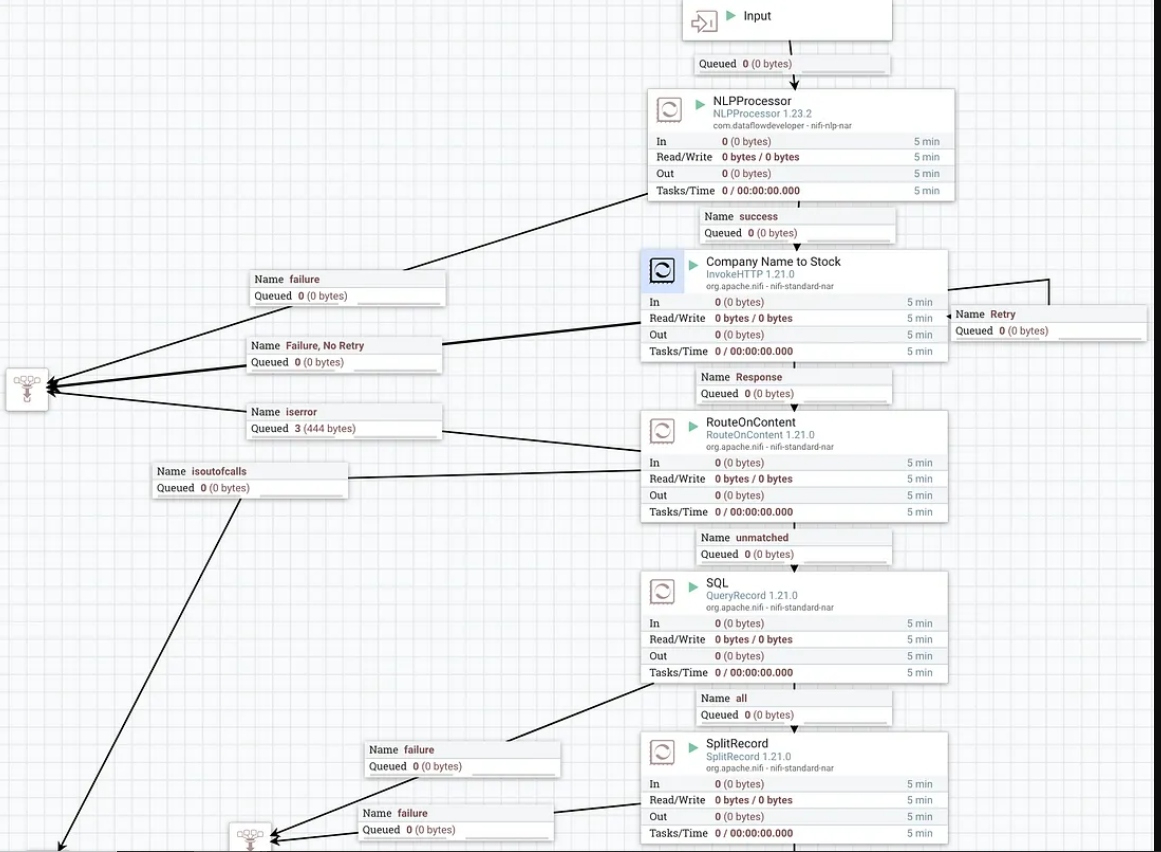Click the RouteOnContent processor icon
Screen dimensions: 1161x852
[x=662, y=431]
